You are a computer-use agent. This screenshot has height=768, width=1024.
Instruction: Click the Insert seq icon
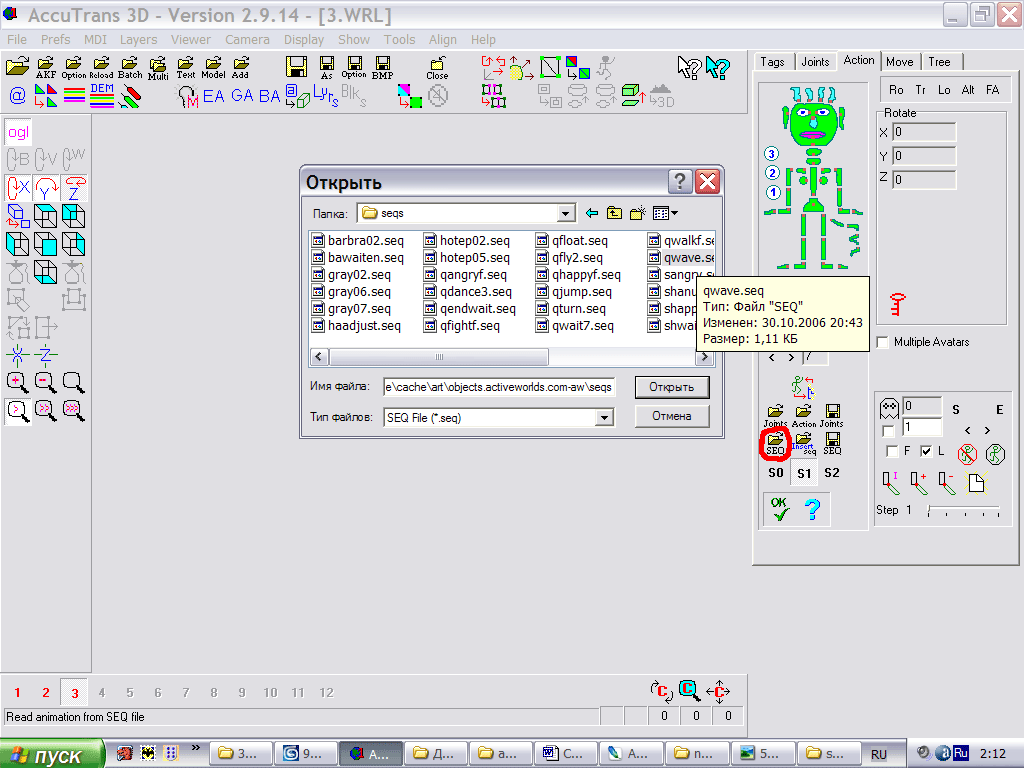tap(804, 443)
